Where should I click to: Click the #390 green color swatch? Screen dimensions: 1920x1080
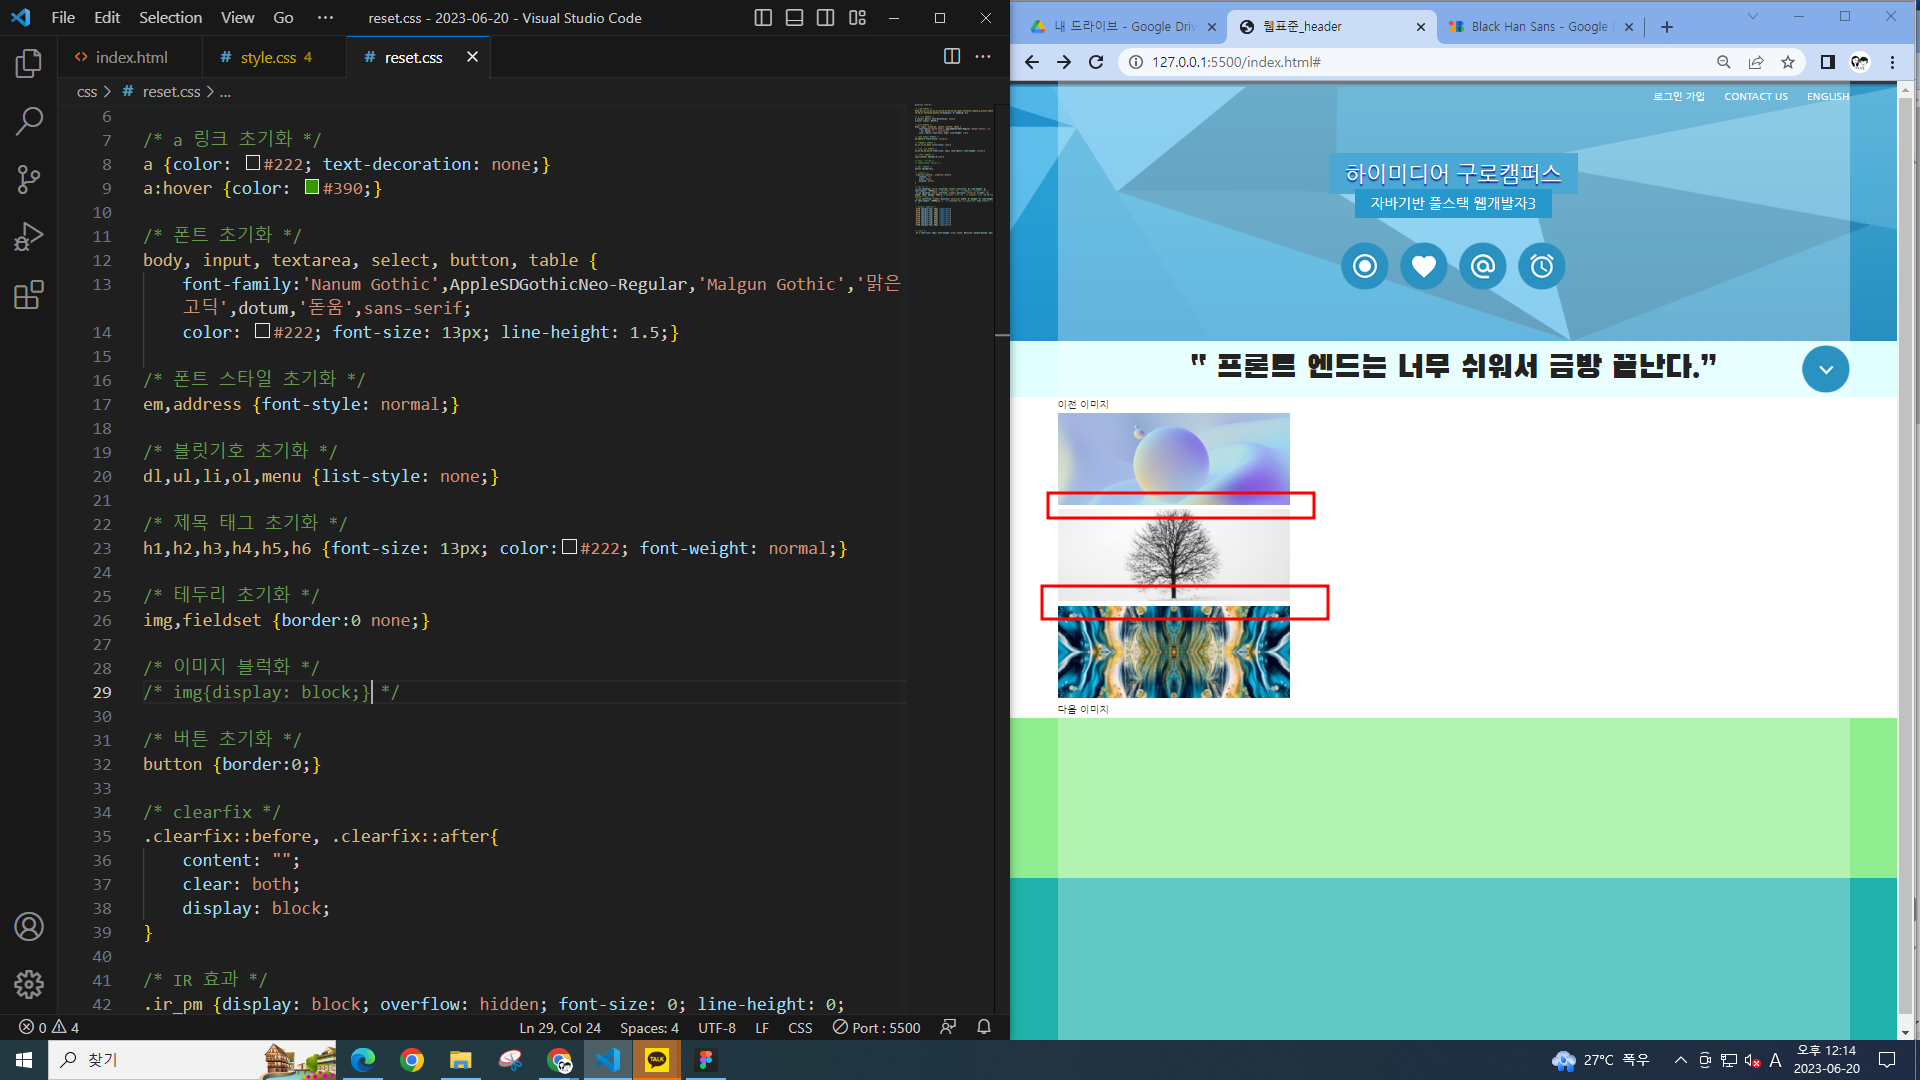click(312, 188)
